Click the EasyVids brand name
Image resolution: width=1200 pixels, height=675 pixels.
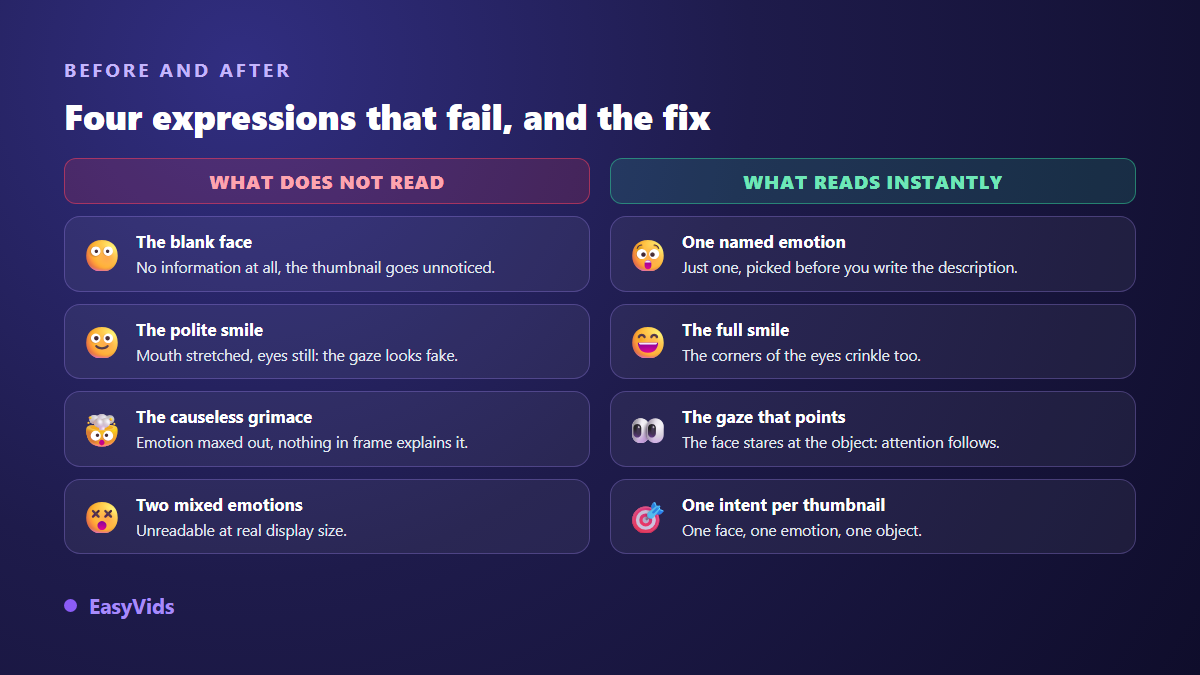132,607
